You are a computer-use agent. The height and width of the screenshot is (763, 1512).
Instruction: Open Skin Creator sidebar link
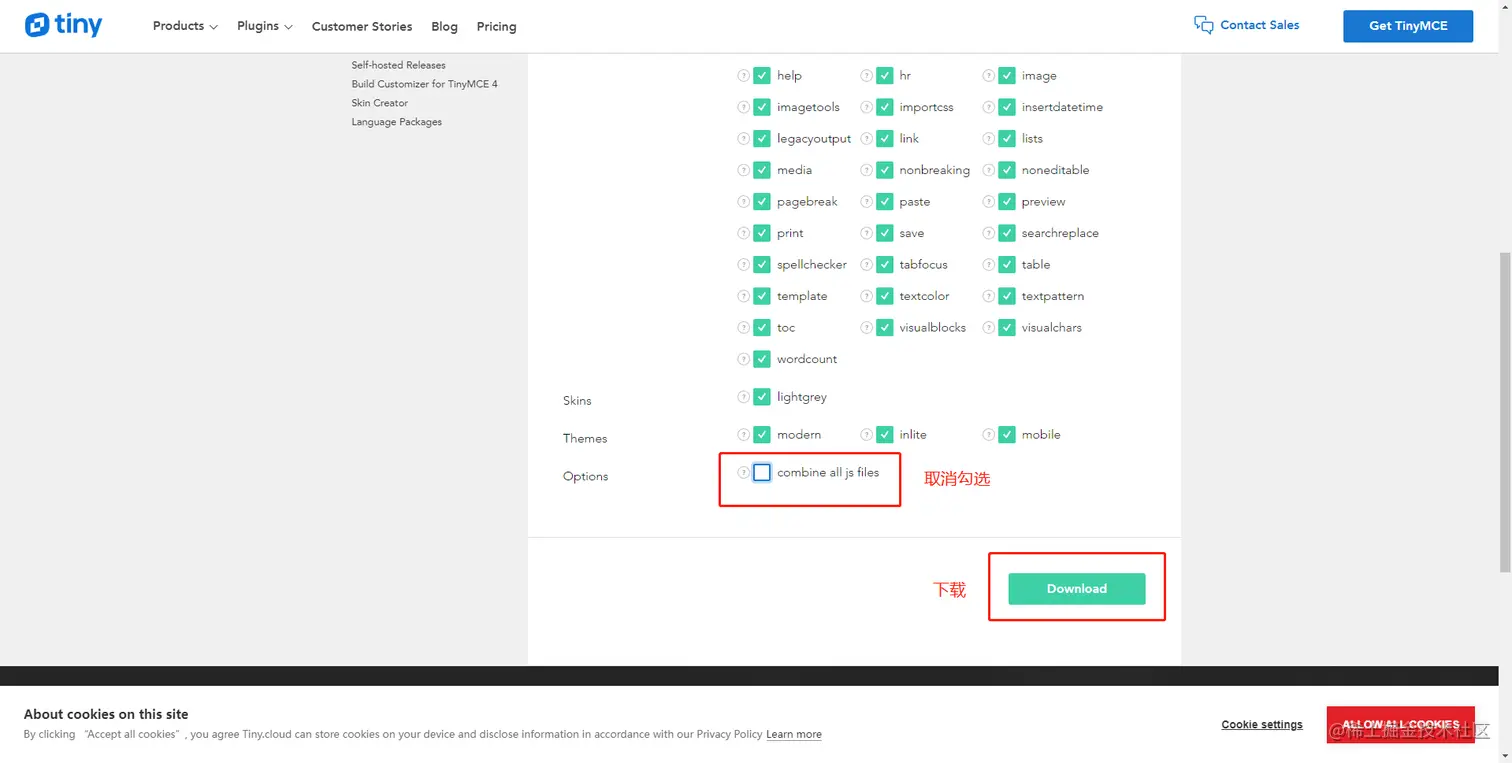point(379,103)
